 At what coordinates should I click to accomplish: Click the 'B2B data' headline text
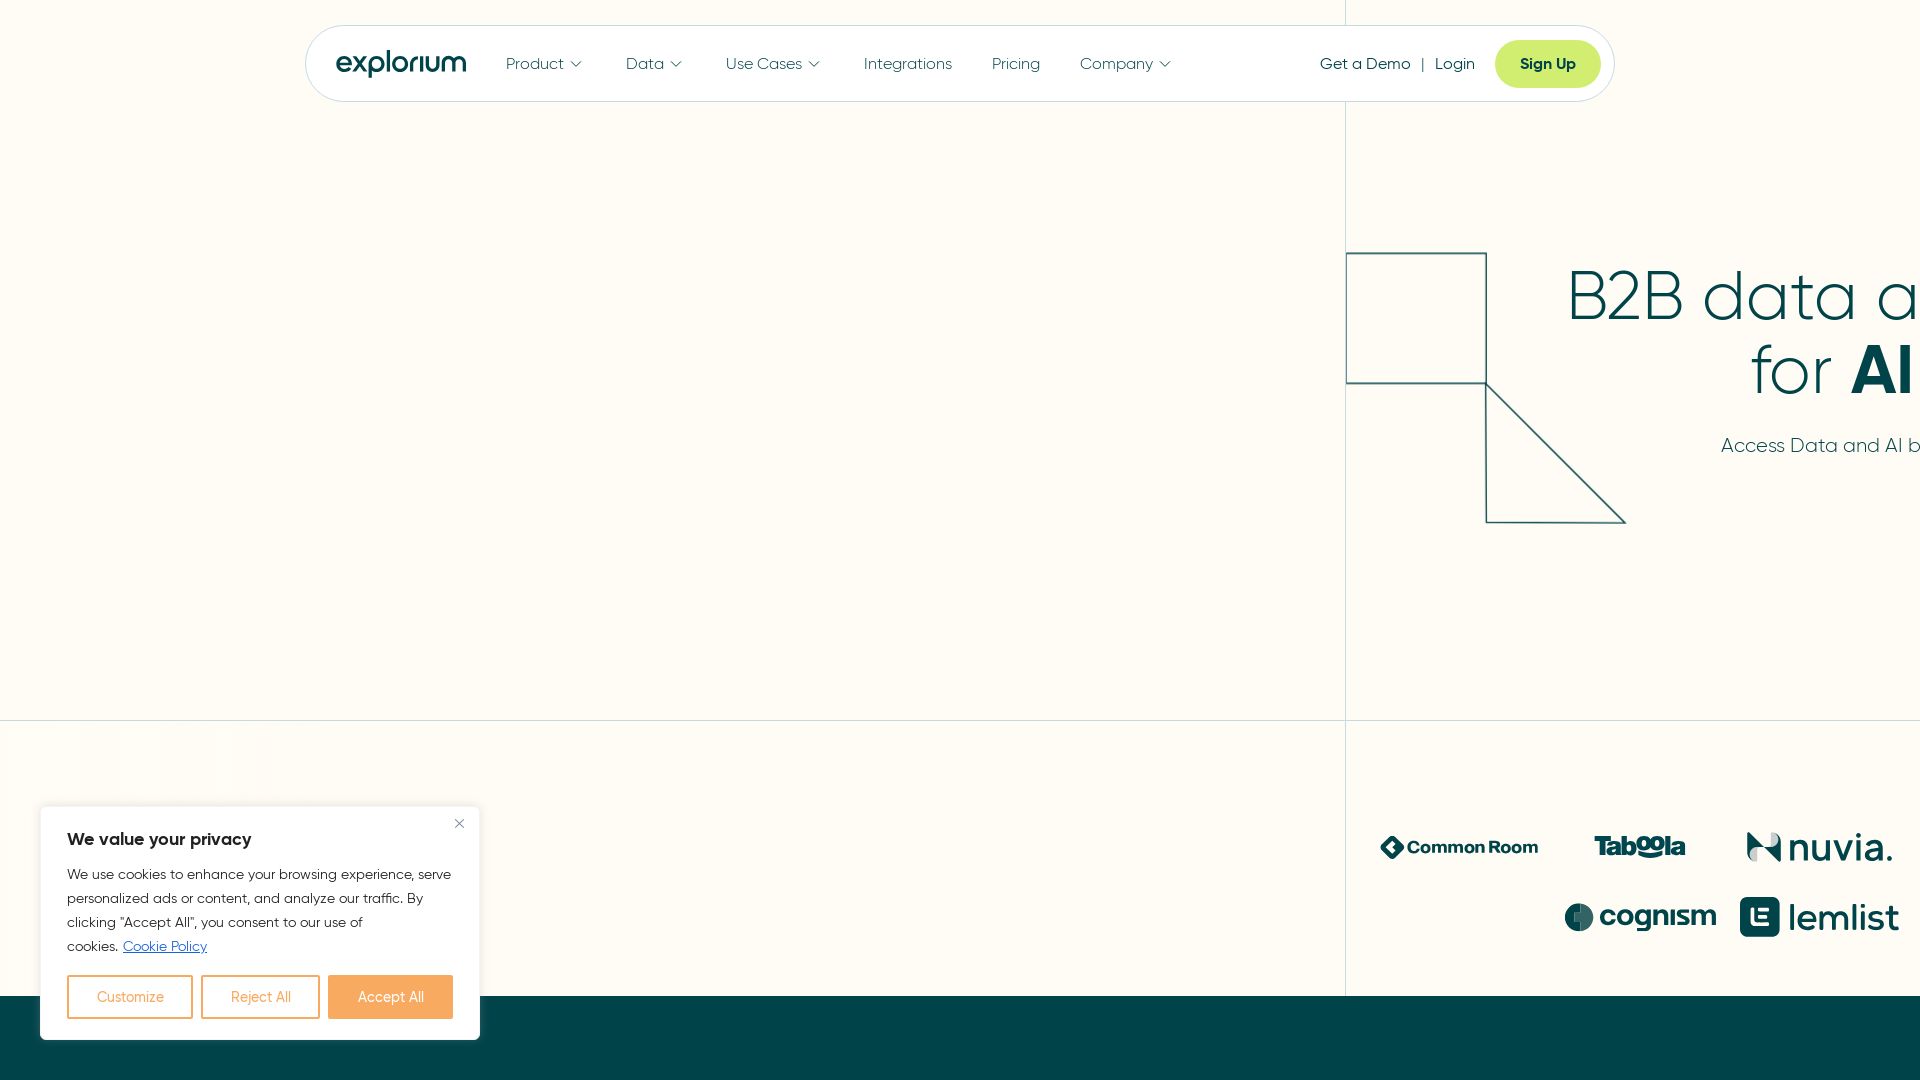(x=1712, y=297)
